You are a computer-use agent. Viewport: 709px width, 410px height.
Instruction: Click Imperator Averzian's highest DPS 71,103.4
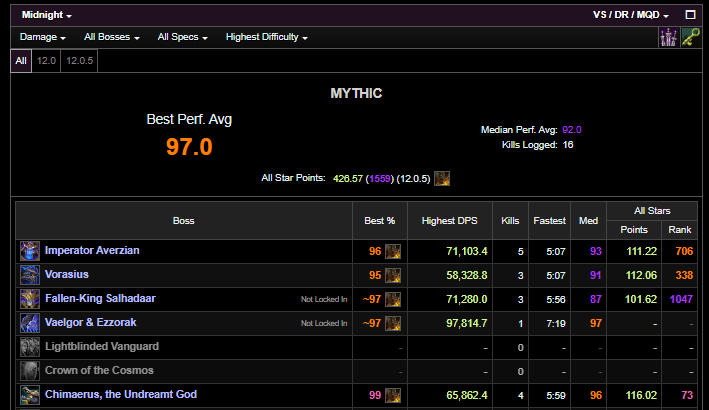(467, 251)
